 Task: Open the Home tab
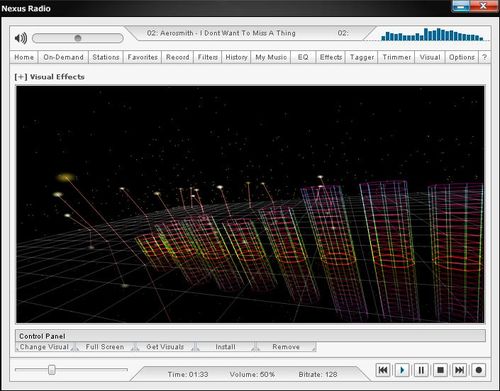coord(24,57)
